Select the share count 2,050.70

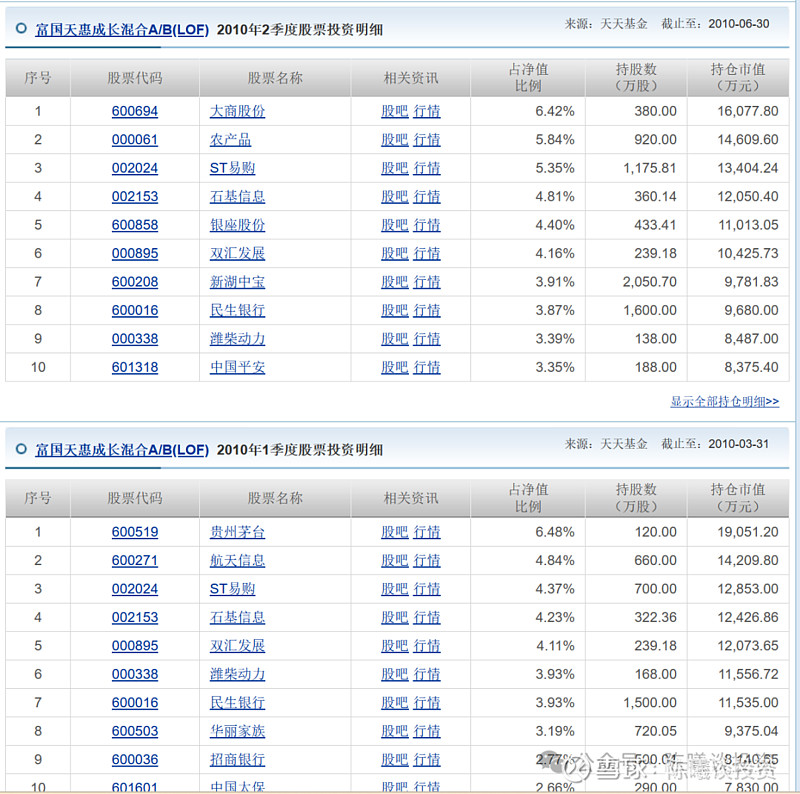649,282
